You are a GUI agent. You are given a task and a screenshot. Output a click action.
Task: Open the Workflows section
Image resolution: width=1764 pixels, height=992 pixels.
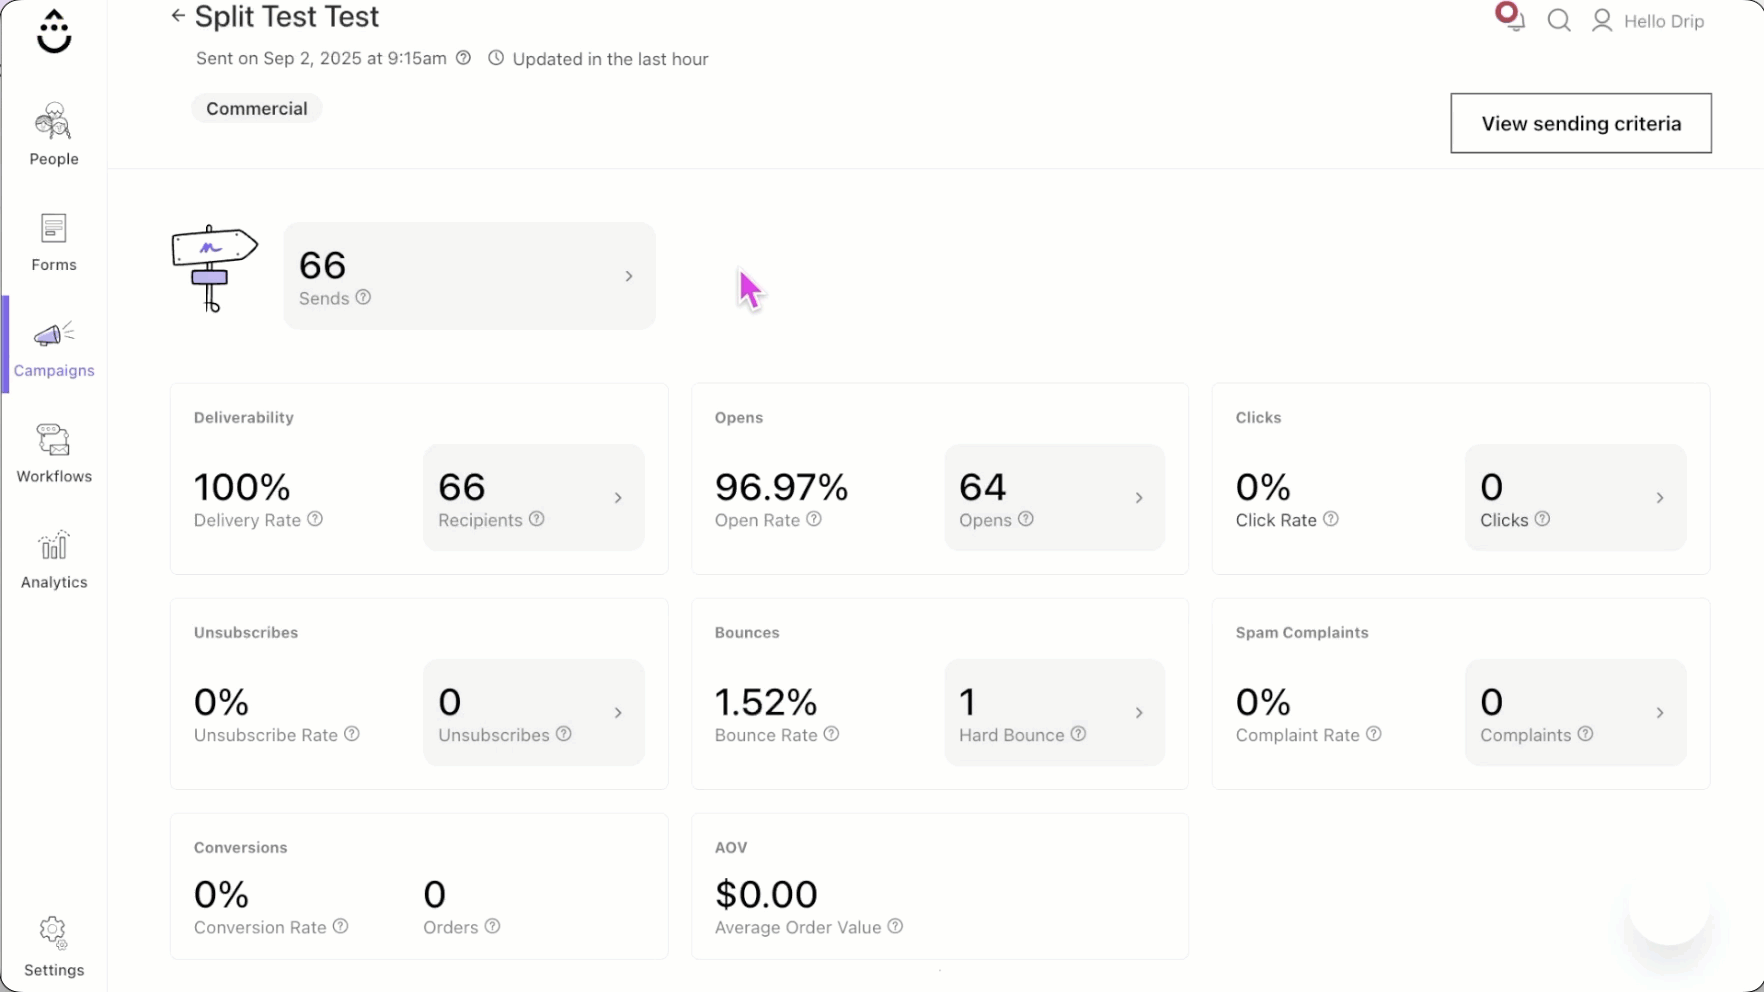pos(54,454)
